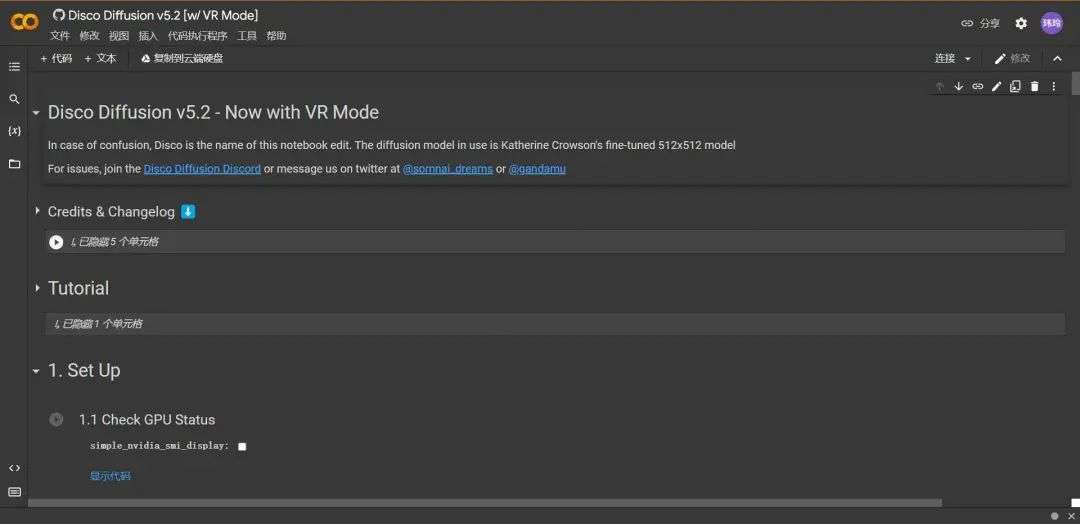
Task: Open the 代码执行程序 menu
Action: [198, 36]
